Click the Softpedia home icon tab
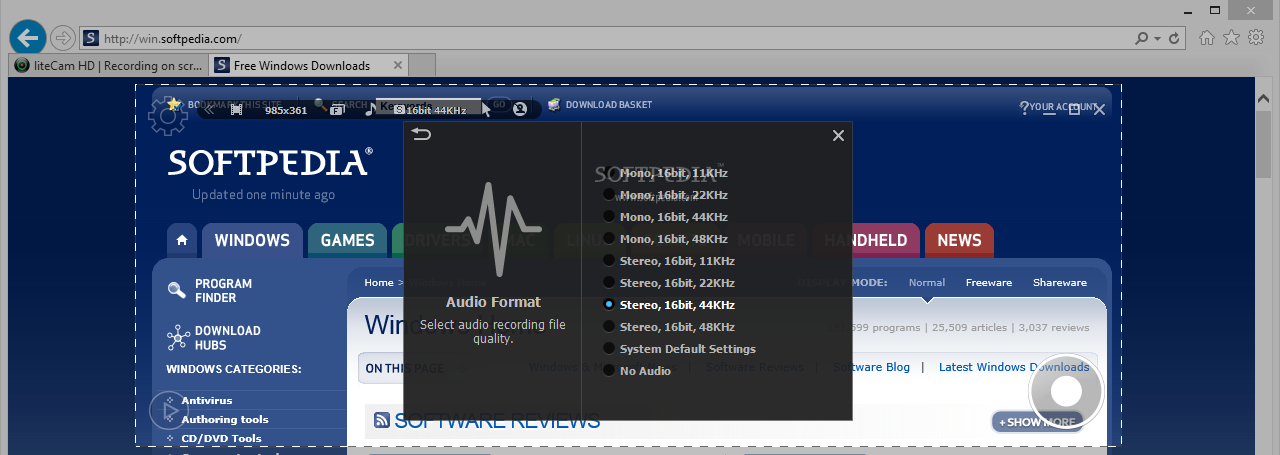 coord(181,240)
